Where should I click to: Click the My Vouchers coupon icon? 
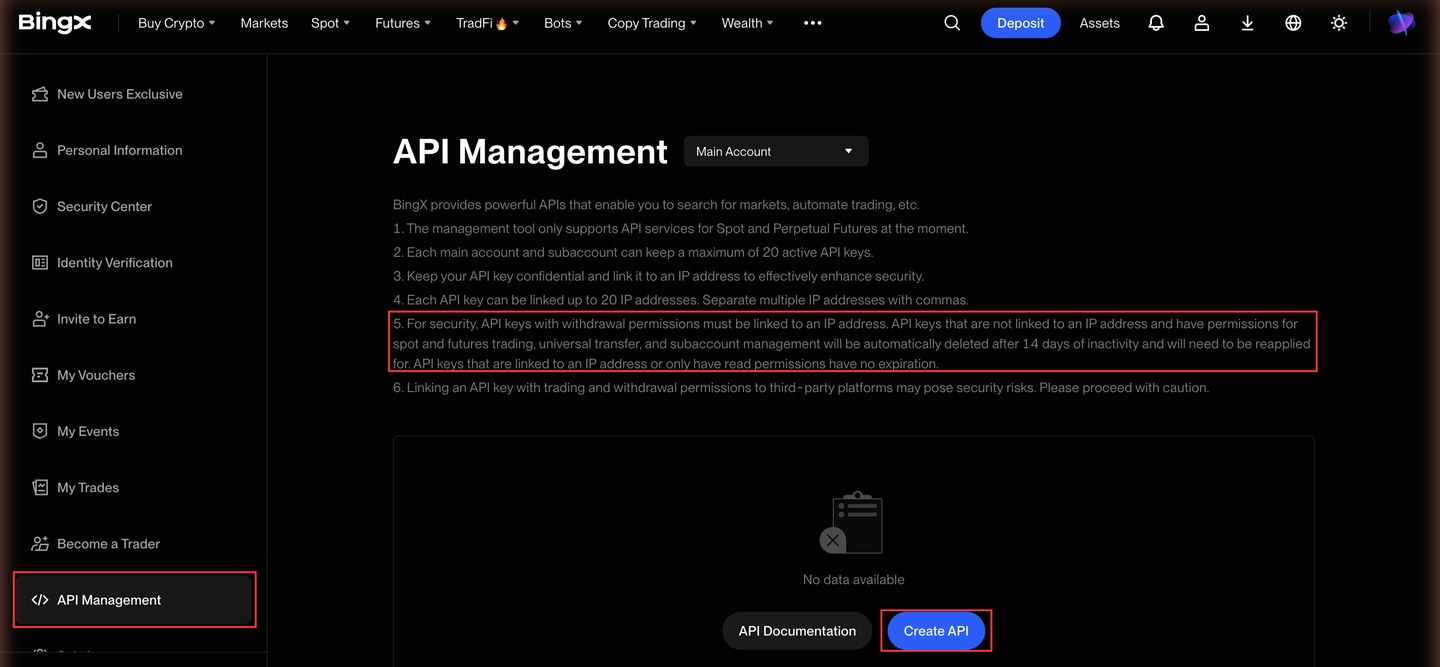click(x=40, y=375)
